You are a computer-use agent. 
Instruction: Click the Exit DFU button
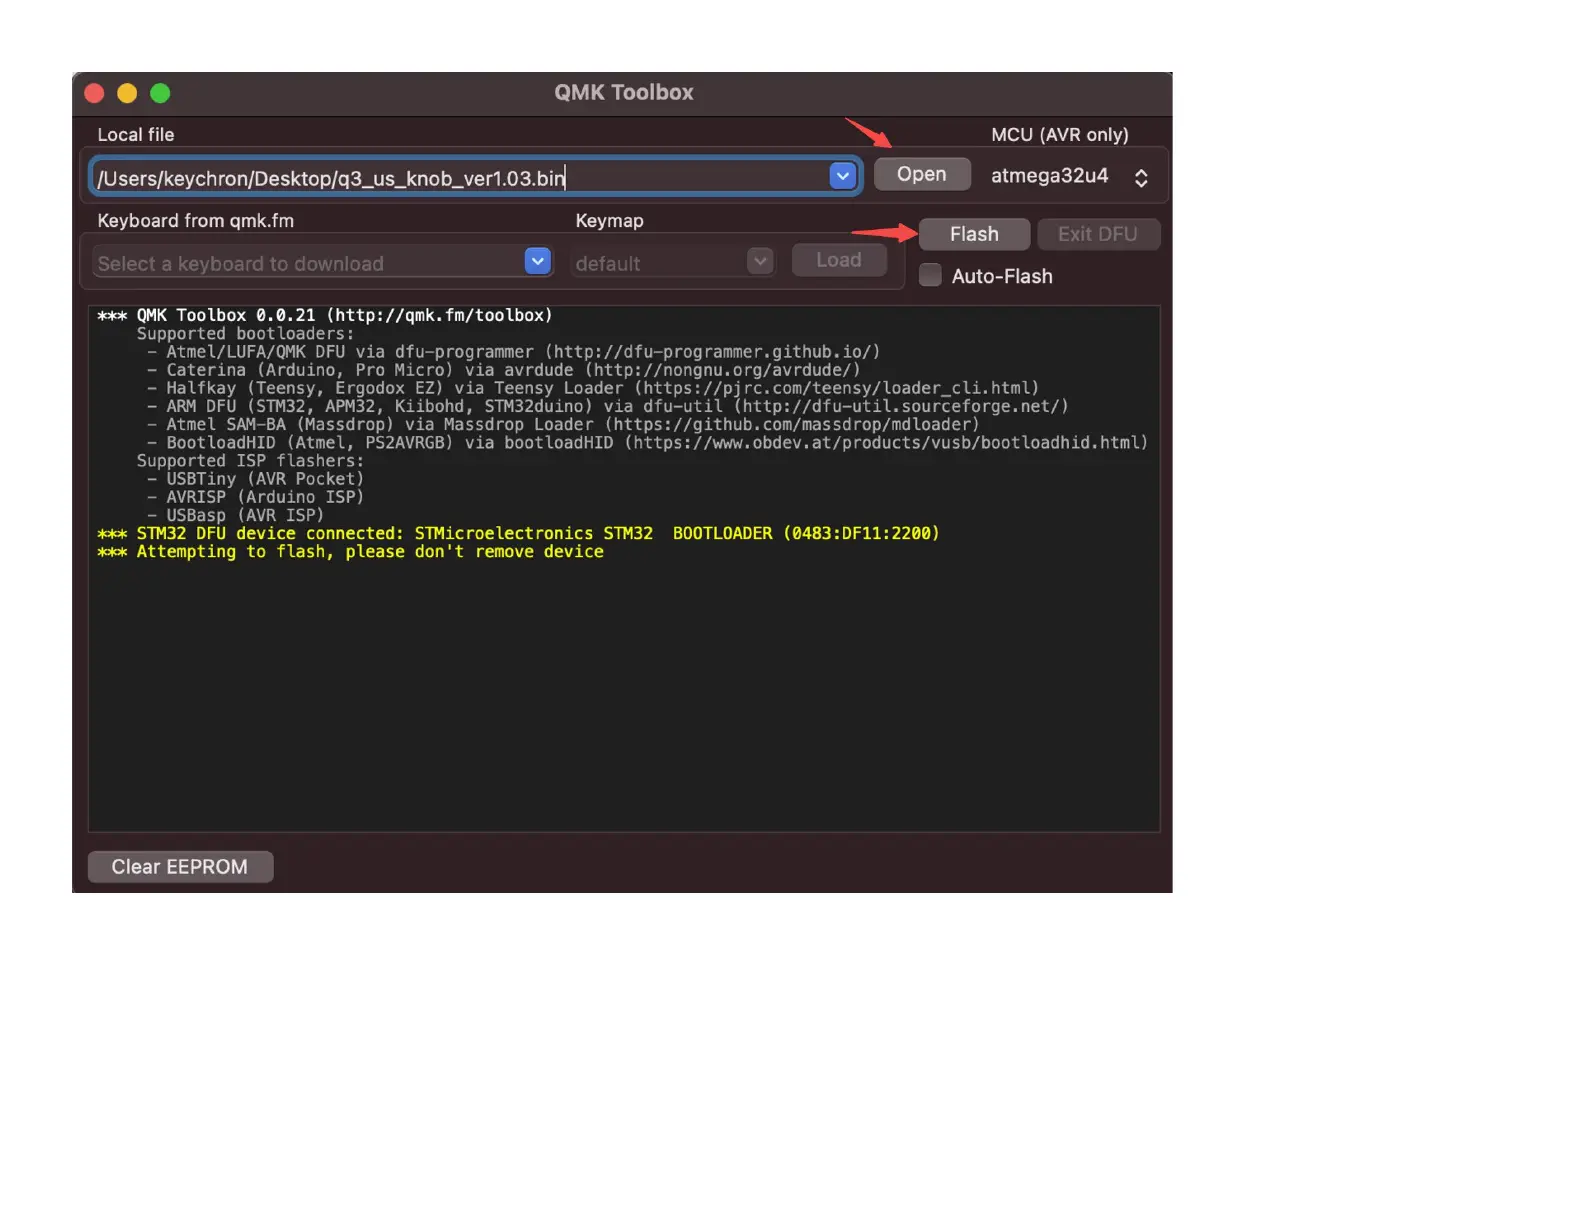(1097, 234)
